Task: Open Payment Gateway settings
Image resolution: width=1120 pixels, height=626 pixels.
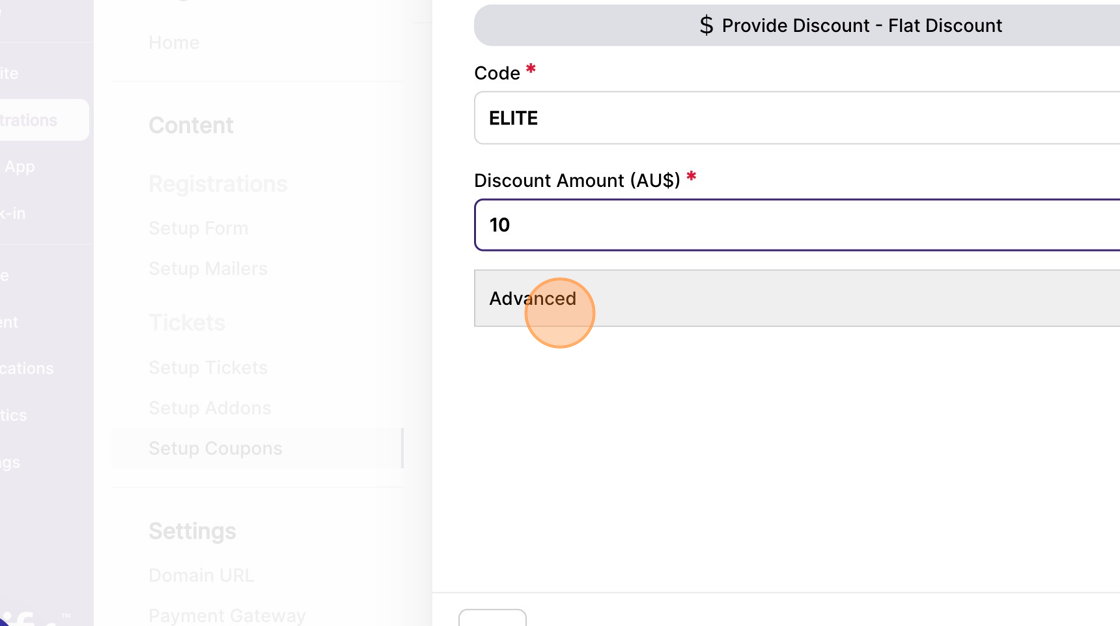Action: coord(227,615)
